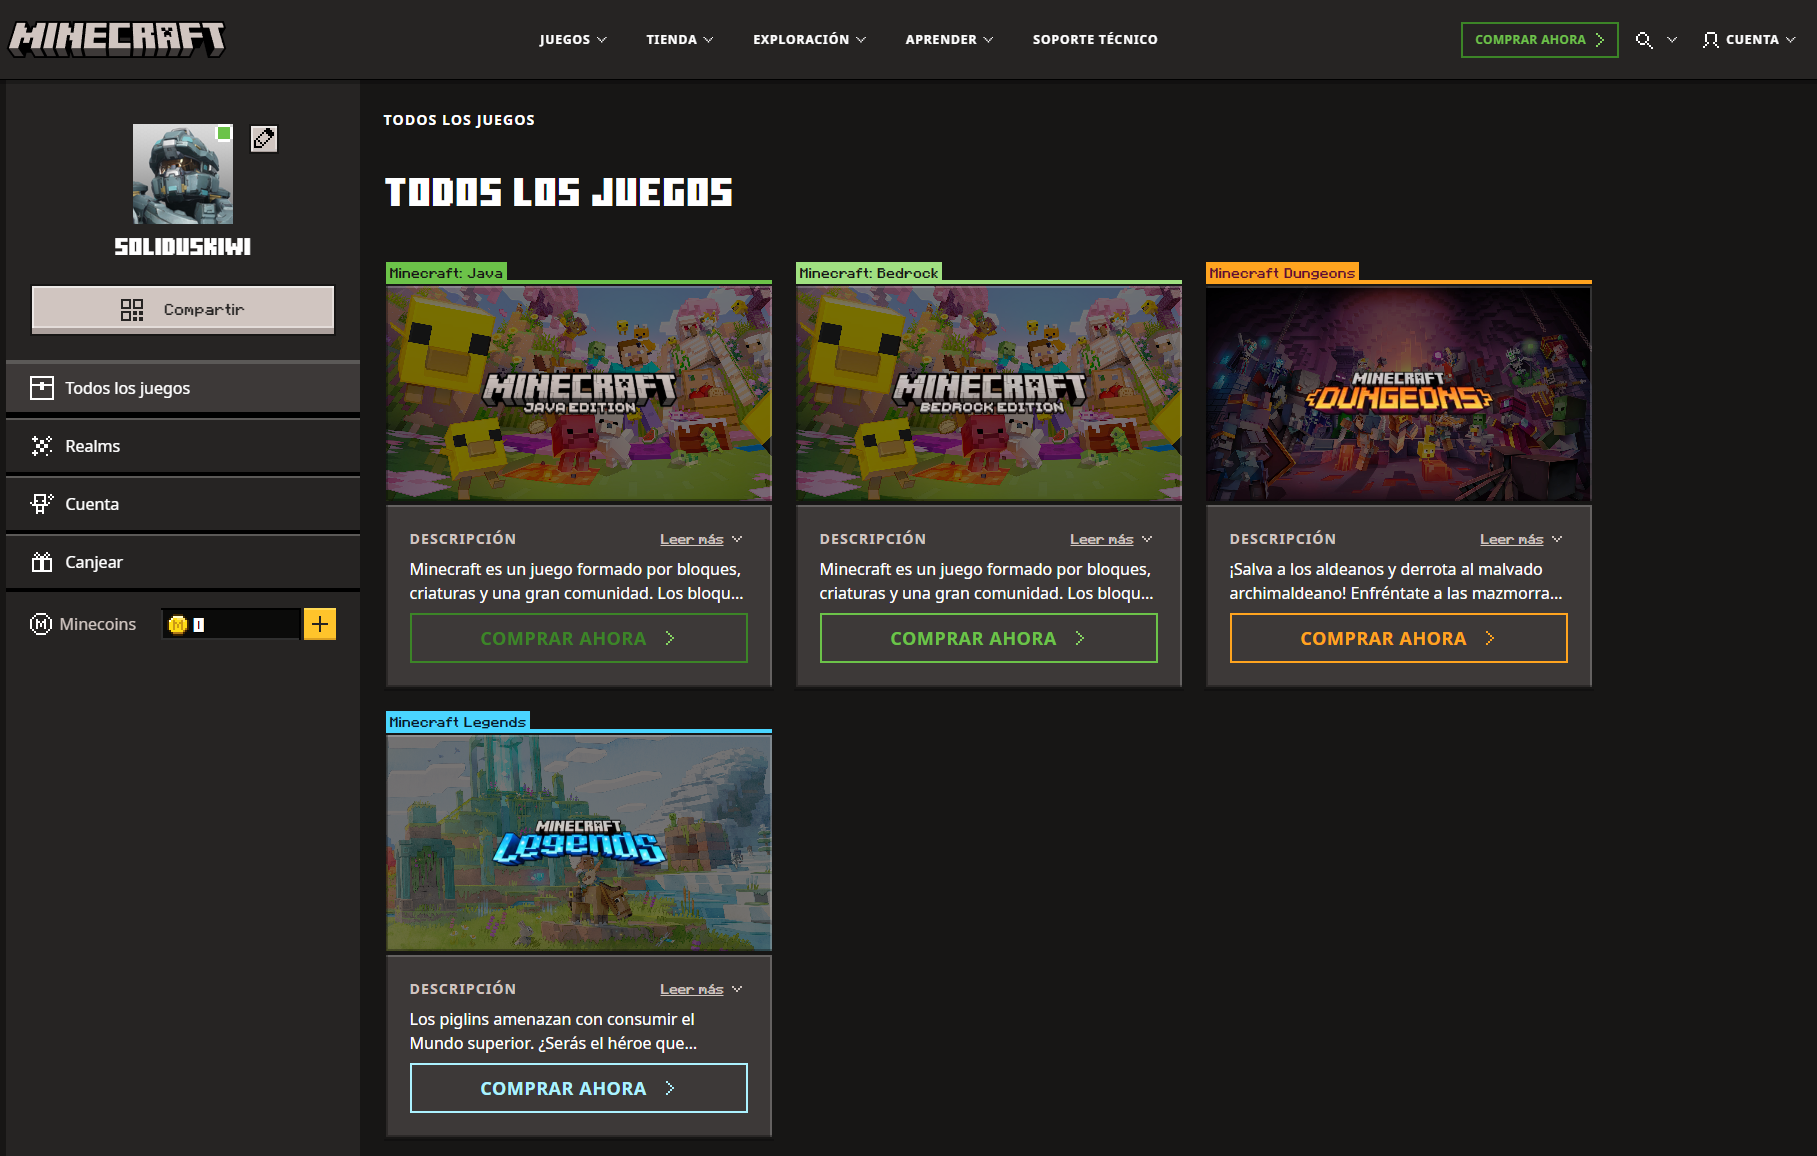Open Soporte Técnico page

click(x=1095, y=40)
